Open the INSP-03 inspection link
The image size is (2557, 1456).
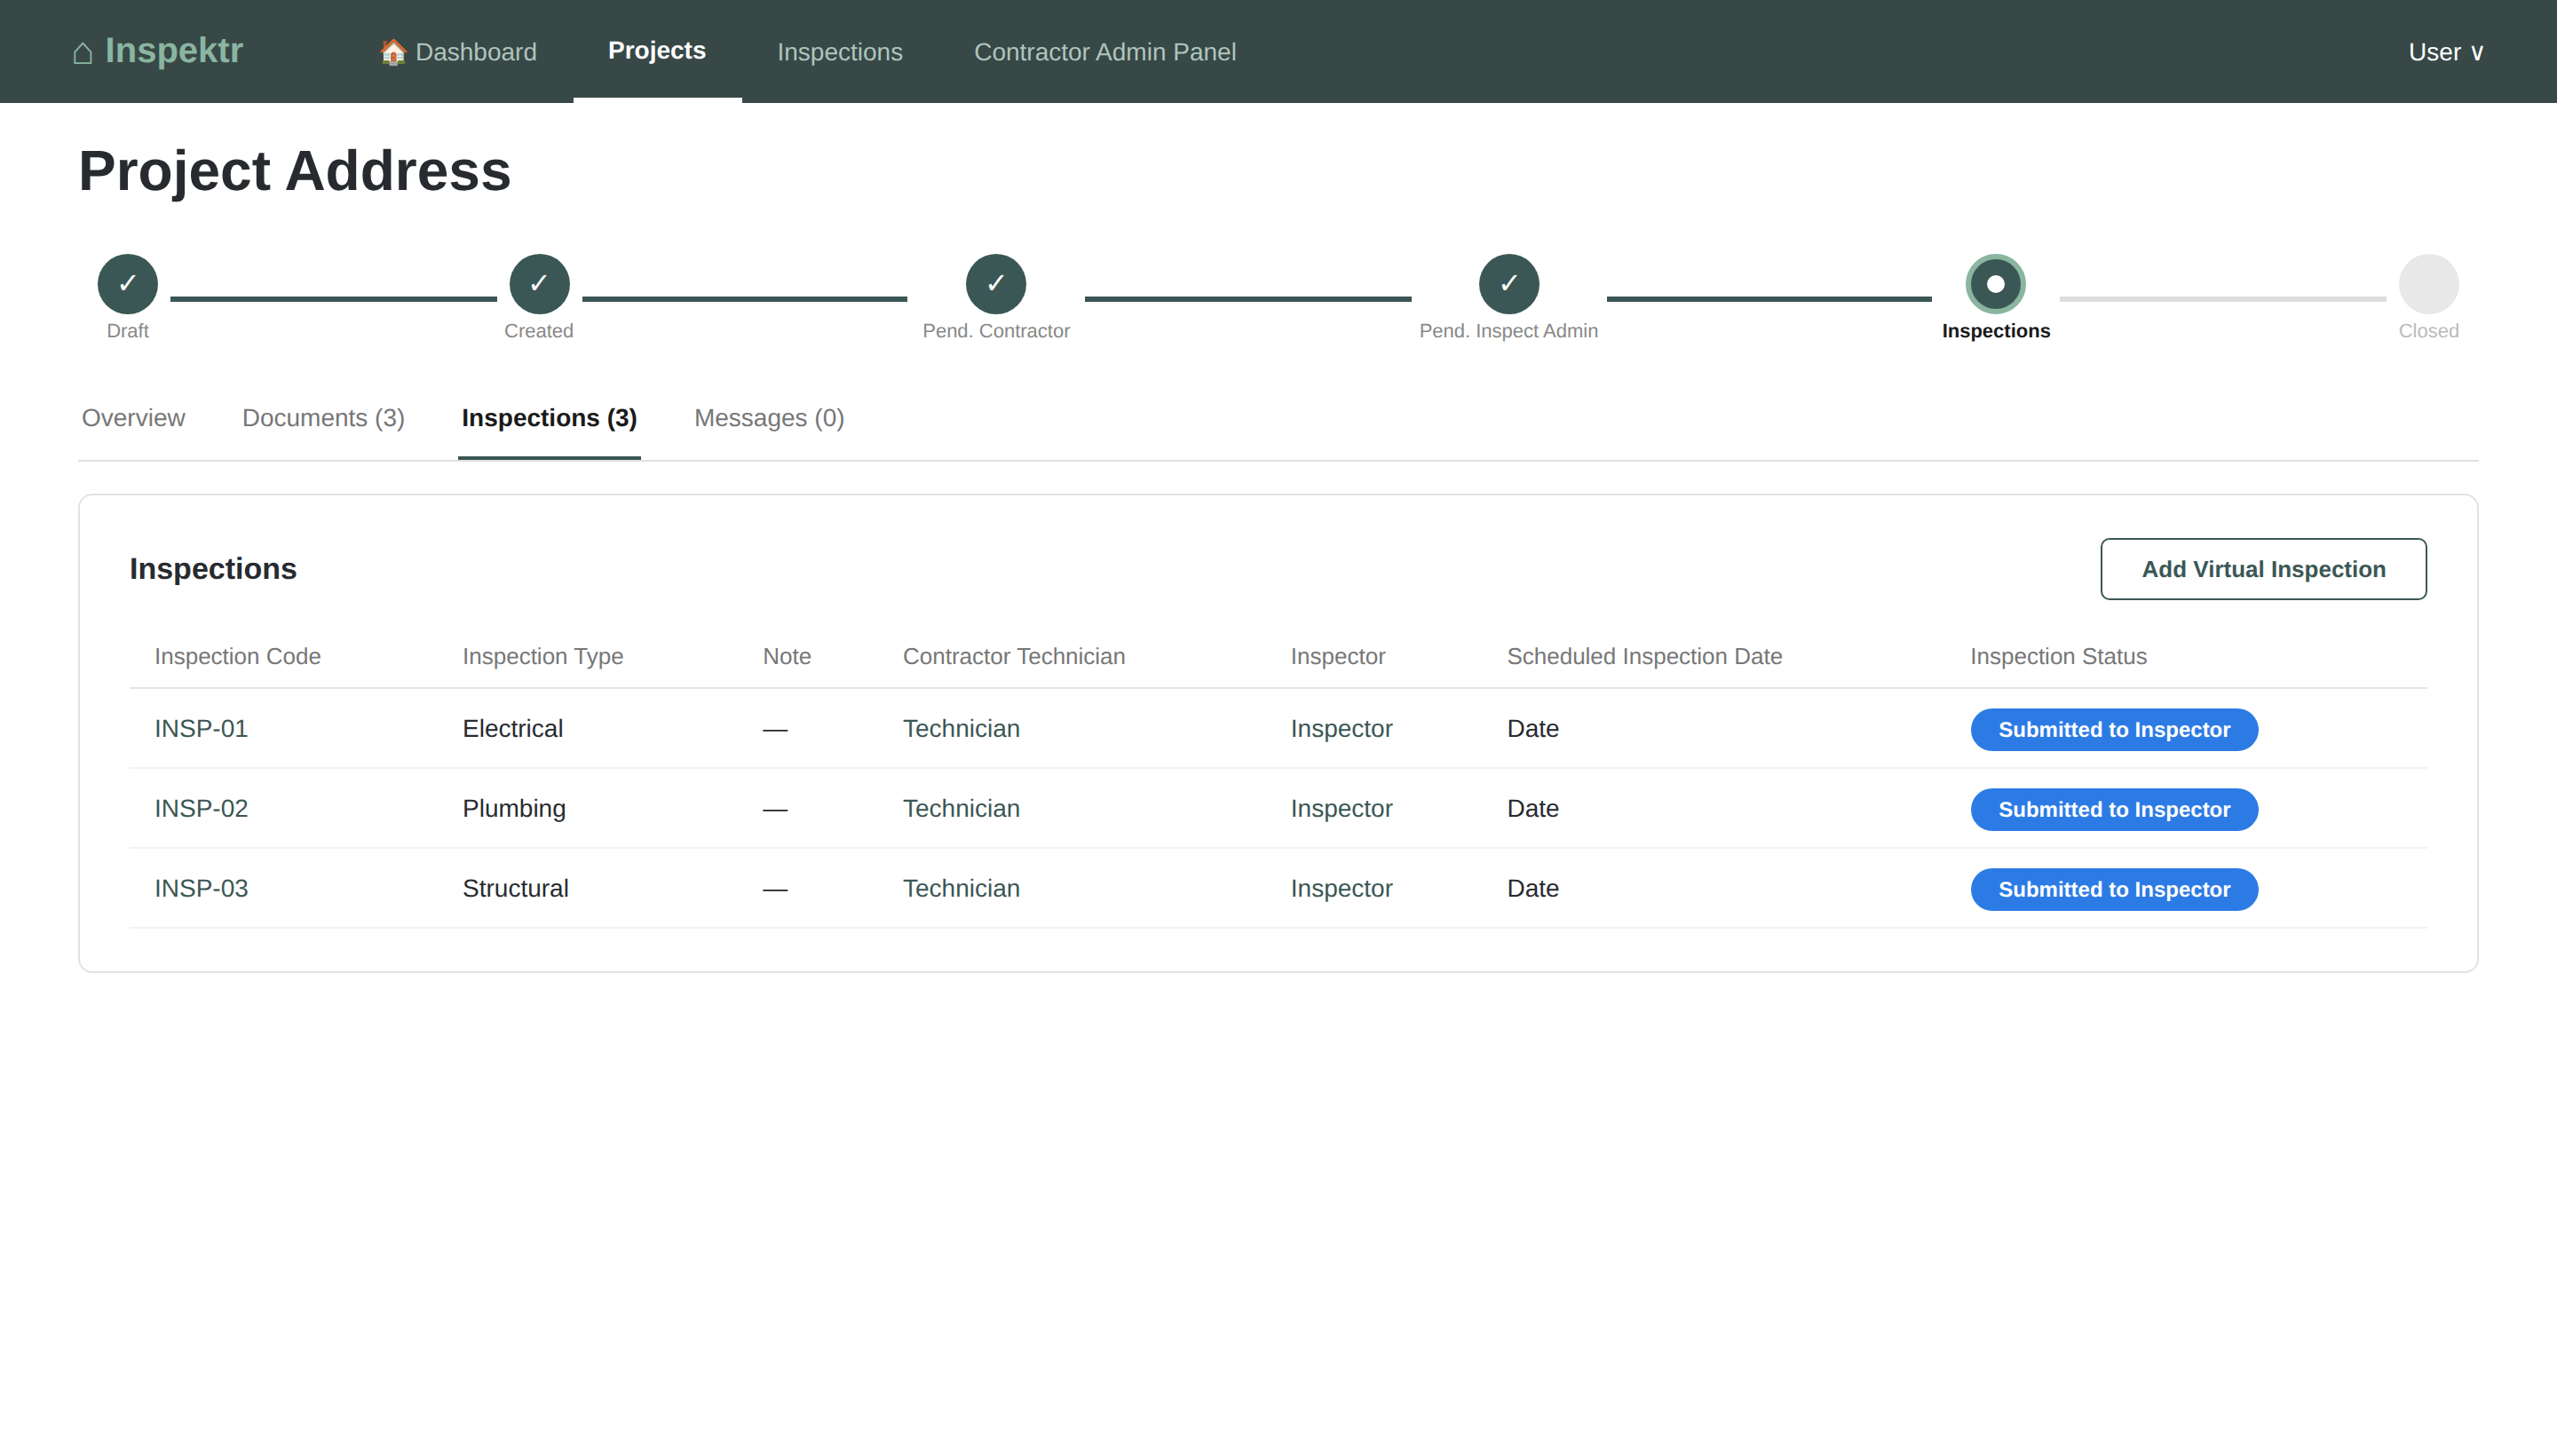pos(201,888)
